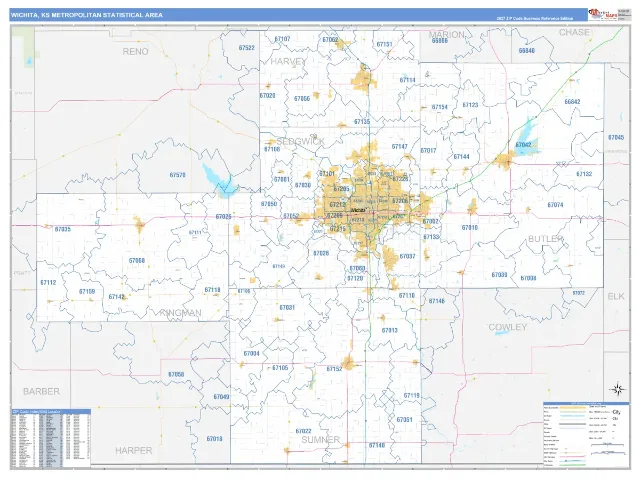Image resolution: width=640 pixels, height=480 pixels.
Task: Click ZIP code label 67152
Action: coord(334,369)
